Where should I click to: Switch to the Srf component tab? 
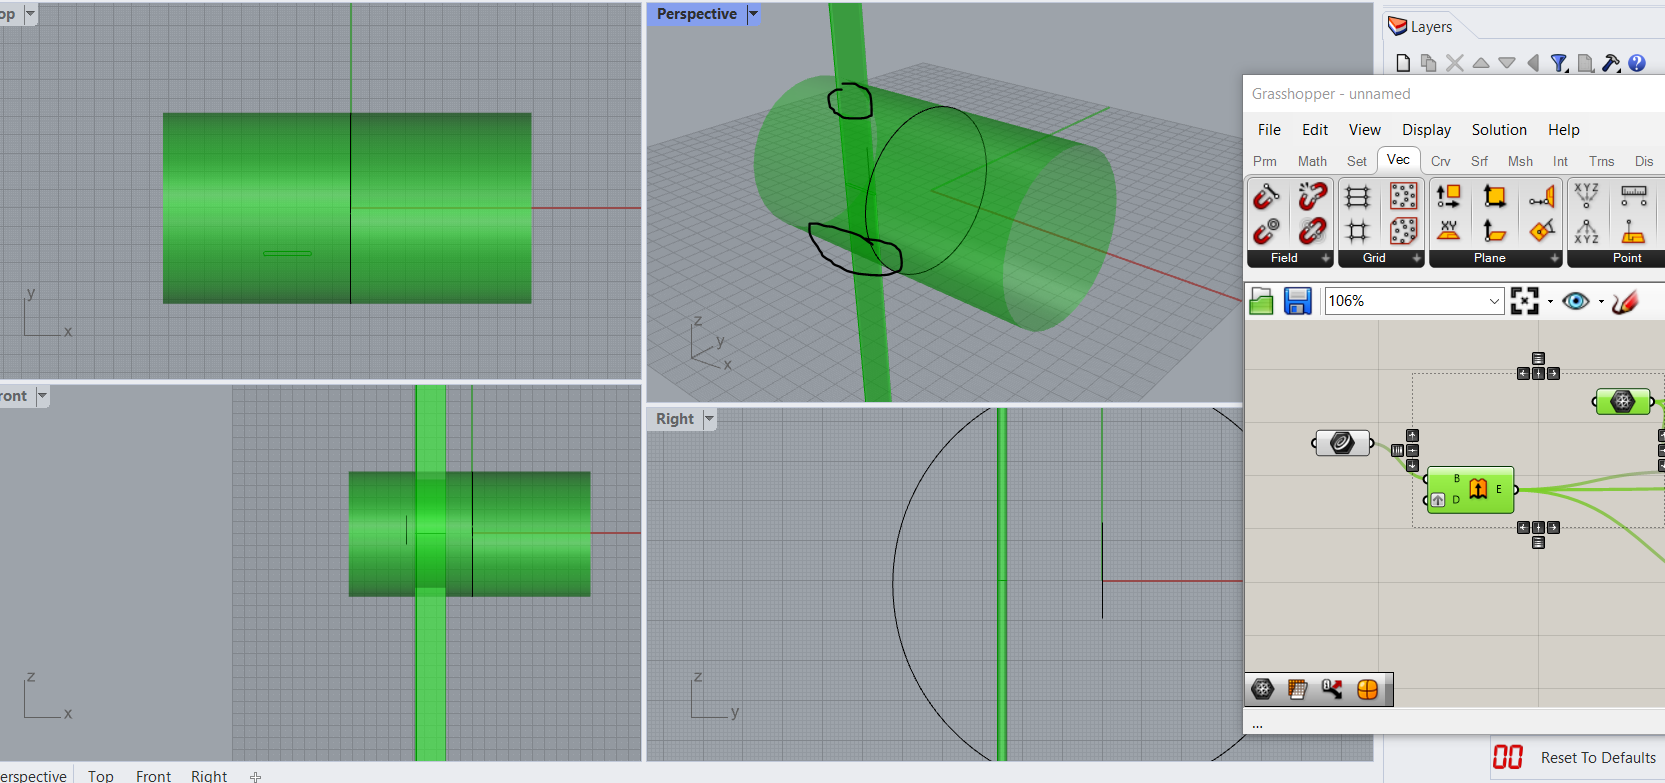coord(1479,161)
